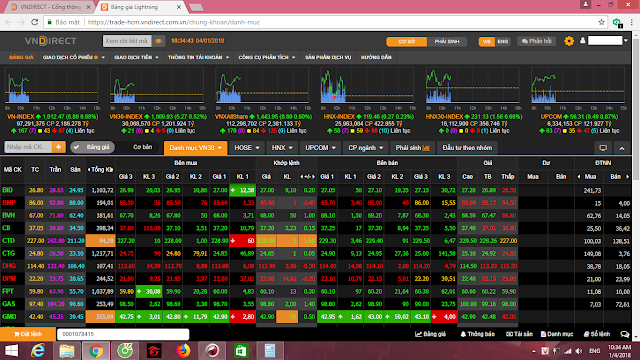The image size is (640, 360).
Task: Switch to CƠ SỞ market mode
Action: pos(407,41)
